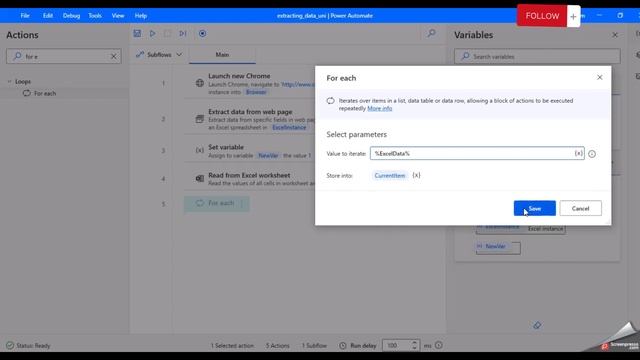Click the plus button beside FOLLOW
The width and height of the screenshot is (640, 360).
pos(573,16)
